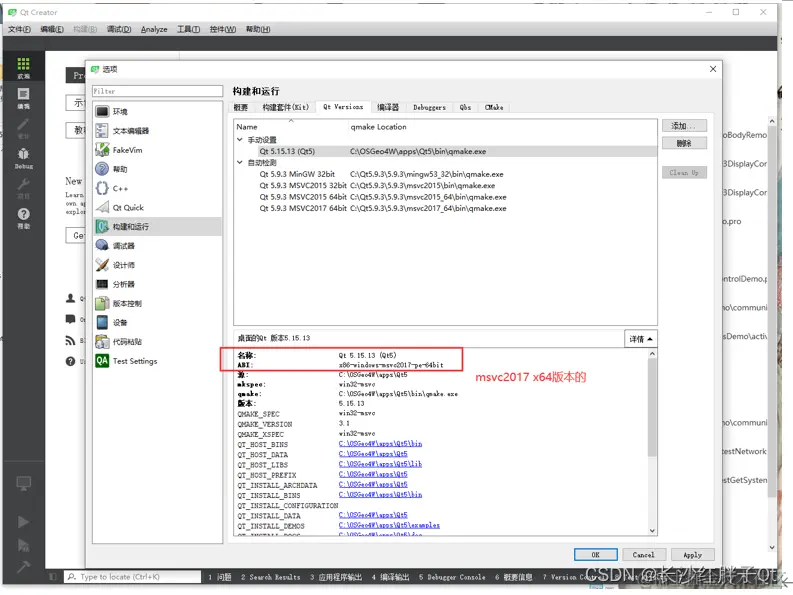Select the C++ options category

[158, 188]
